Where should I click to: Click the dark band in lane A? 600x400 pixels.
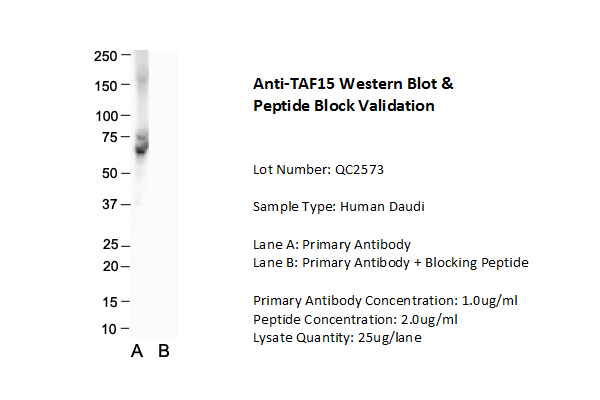[141, 148]
